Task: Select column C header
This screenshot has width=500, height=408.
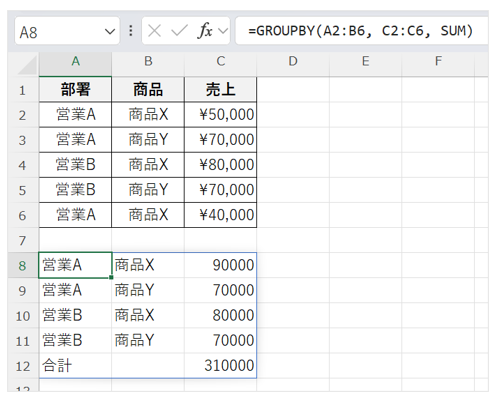Action: pyautogui.click(x=221, y=62)
